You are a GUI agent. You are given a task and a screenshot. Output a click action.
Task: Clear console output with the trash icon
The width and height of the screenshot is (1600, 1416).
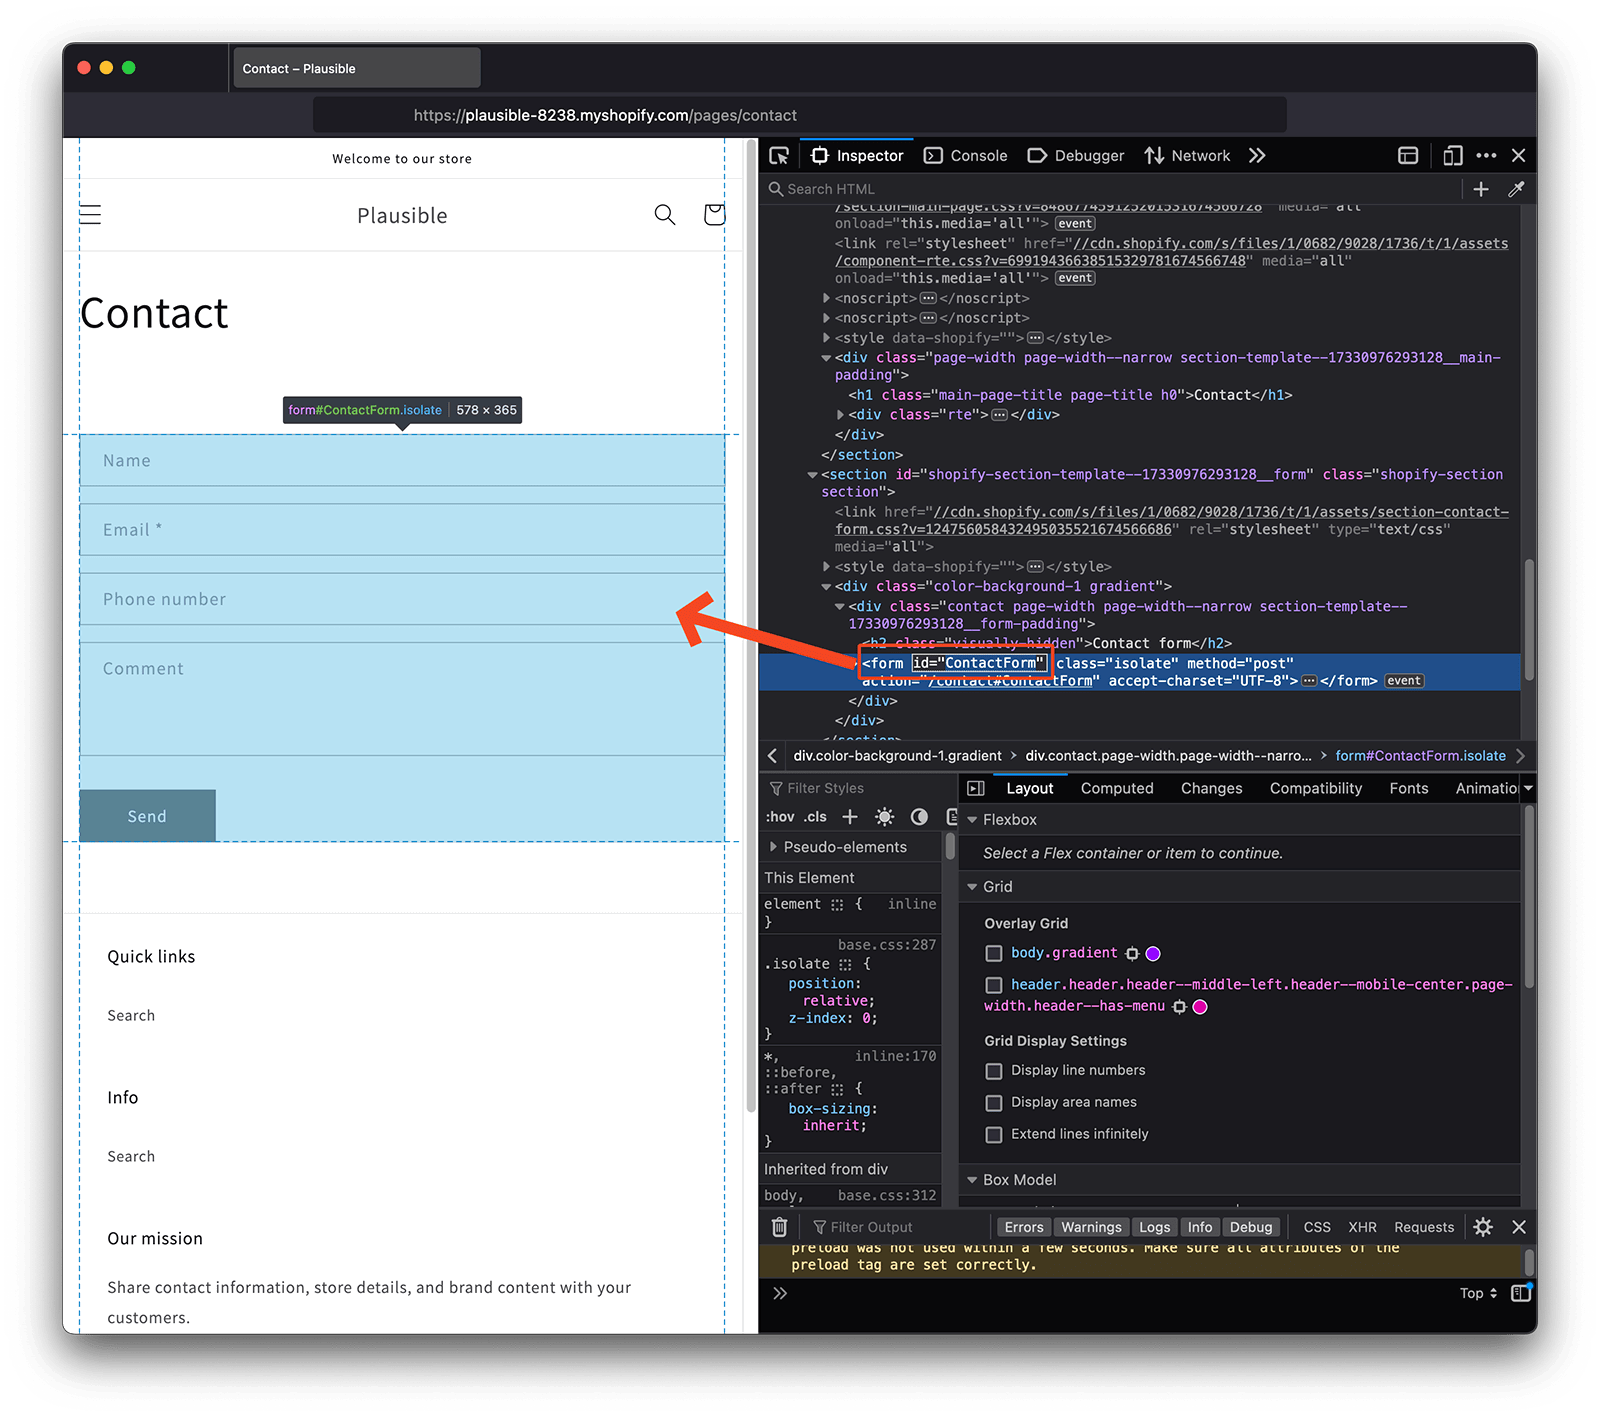click(x=779, y=1227)
